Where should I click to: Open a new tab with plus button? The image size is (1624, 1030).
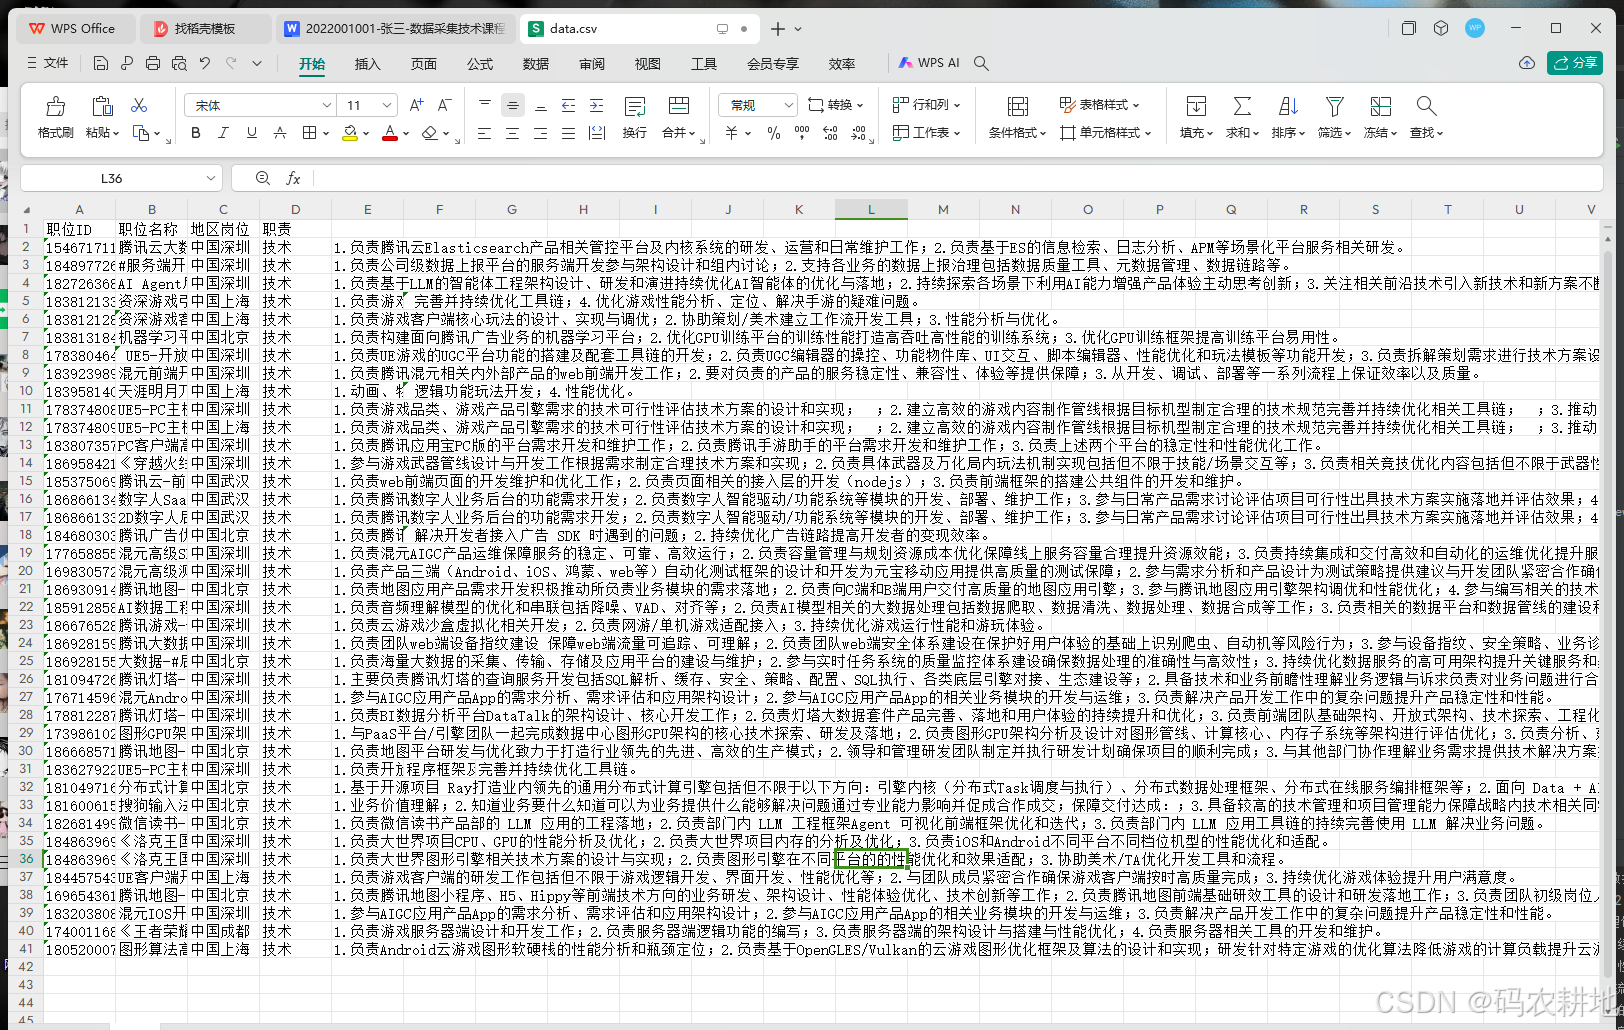point(778,29)
